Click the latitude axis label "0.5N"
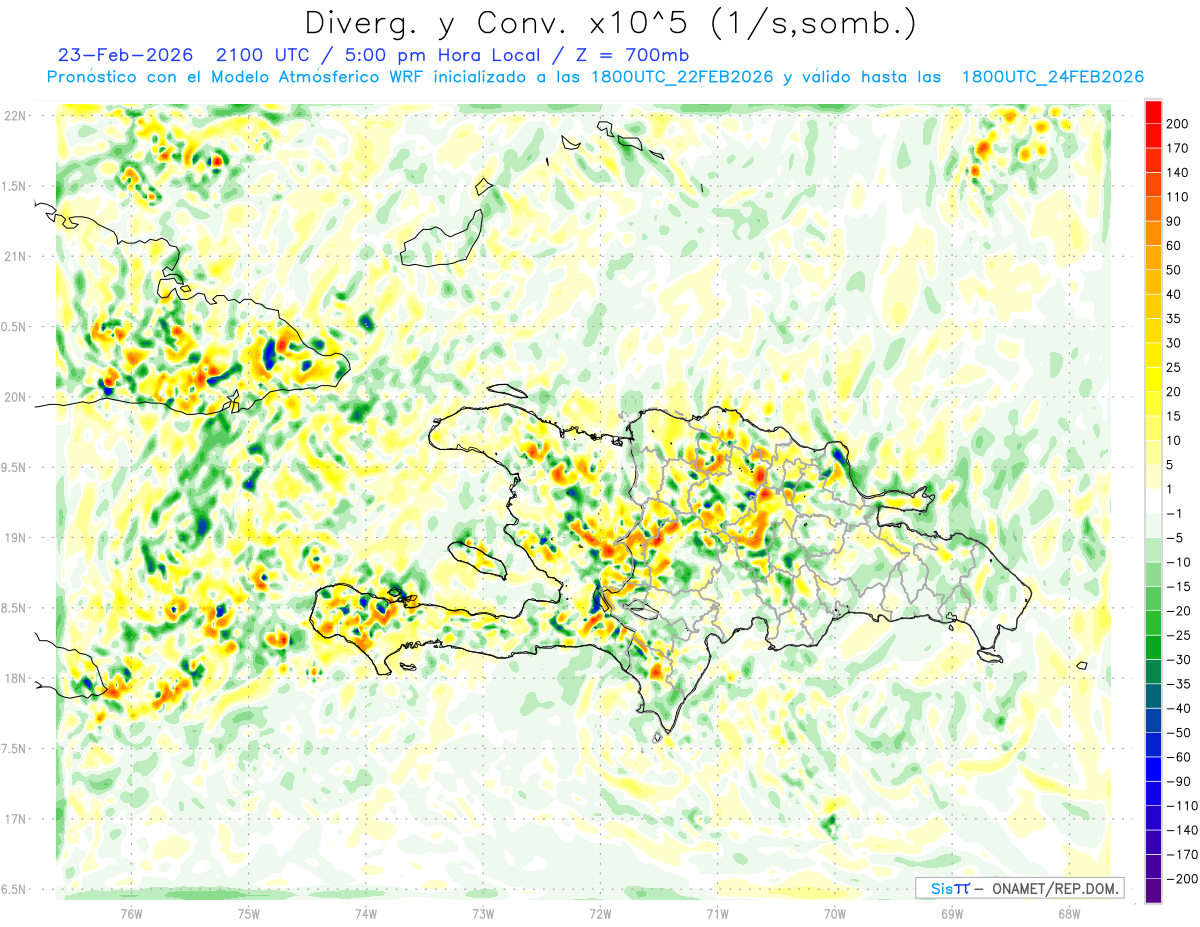This screenshot has width=1200, height=927. pos(14,327)
